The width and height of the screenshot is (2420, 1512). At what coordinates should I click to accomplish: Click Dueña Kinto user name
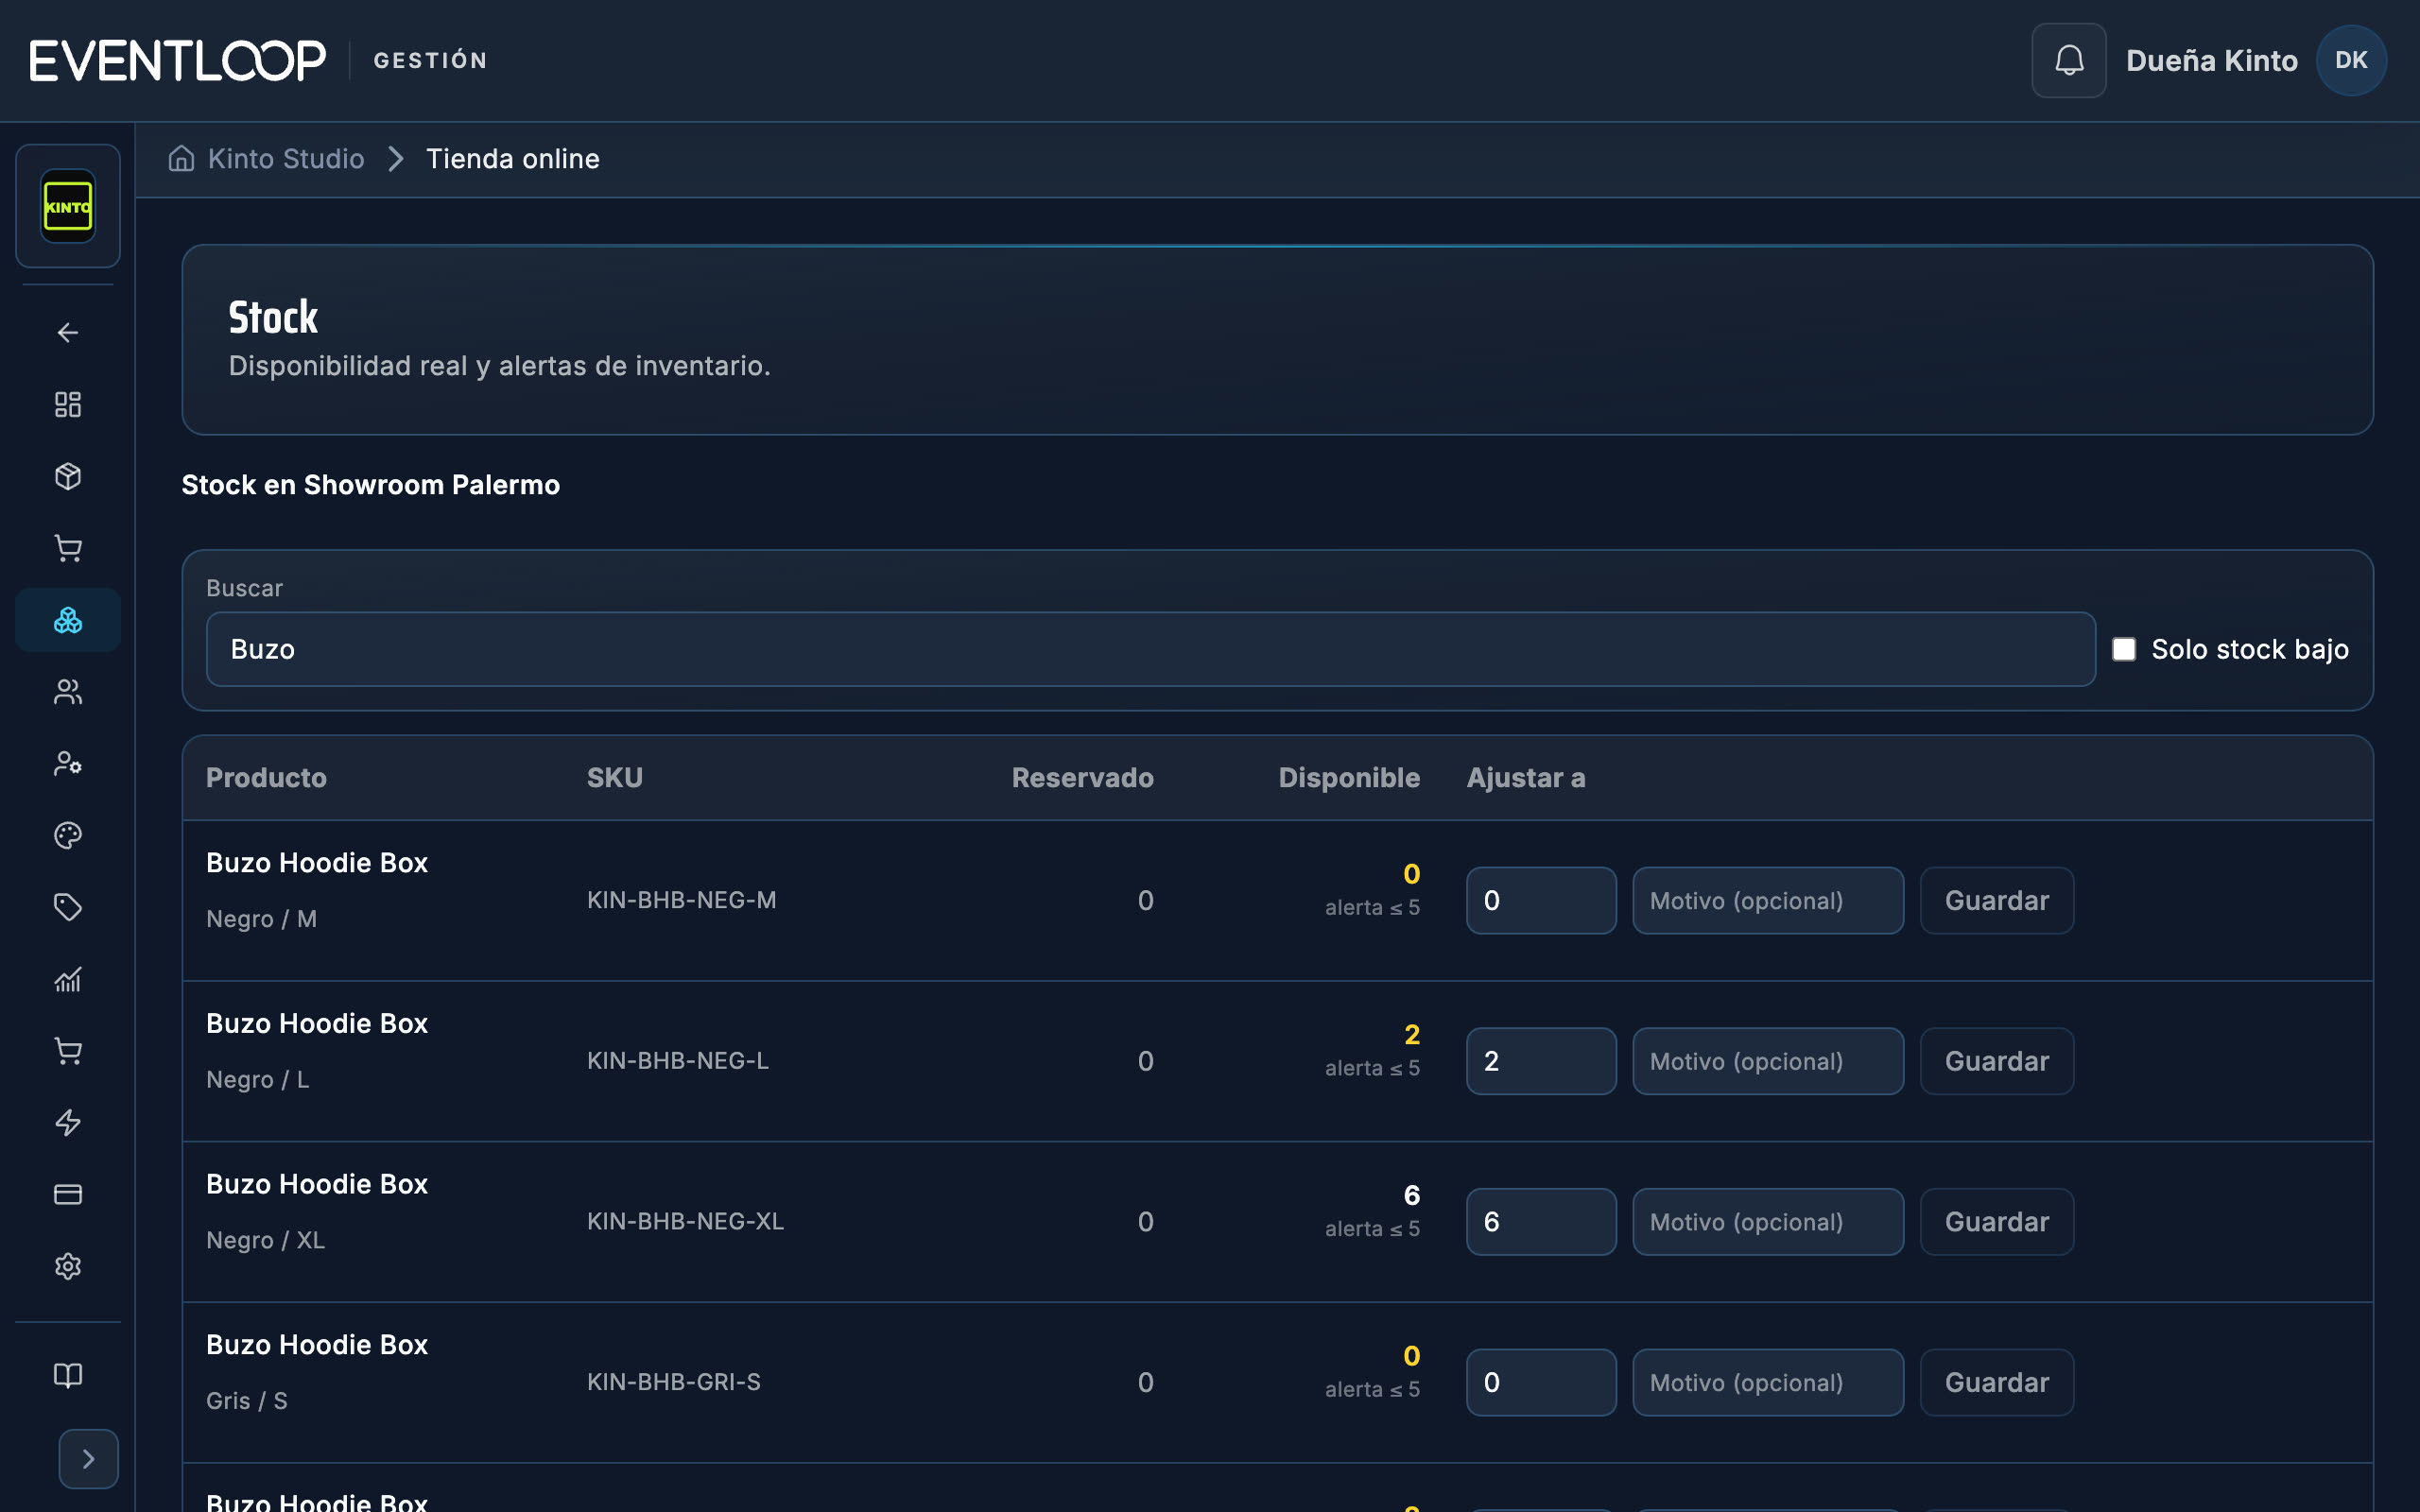(x=2212, y=61)
